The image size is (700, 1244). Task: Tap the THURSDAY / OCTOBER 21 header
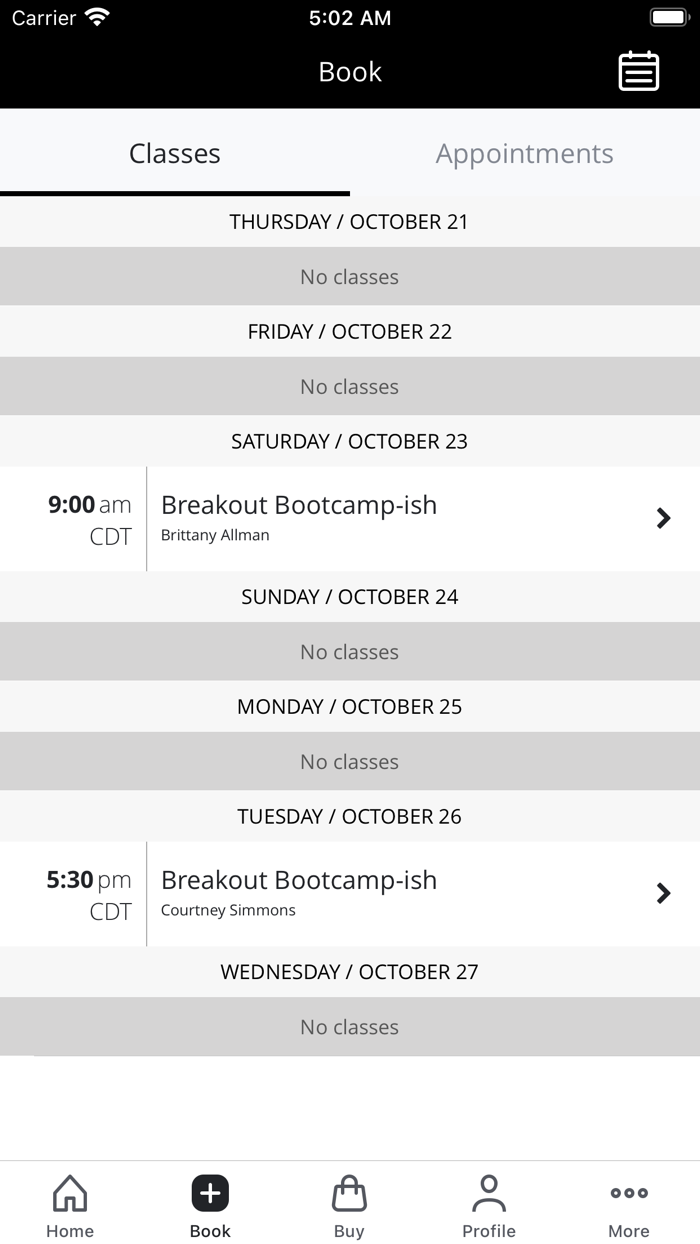click(x=350, y=221)
